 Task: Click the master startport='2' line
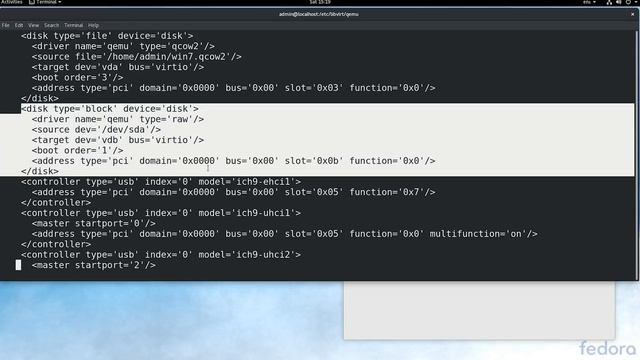click(94, 265)
